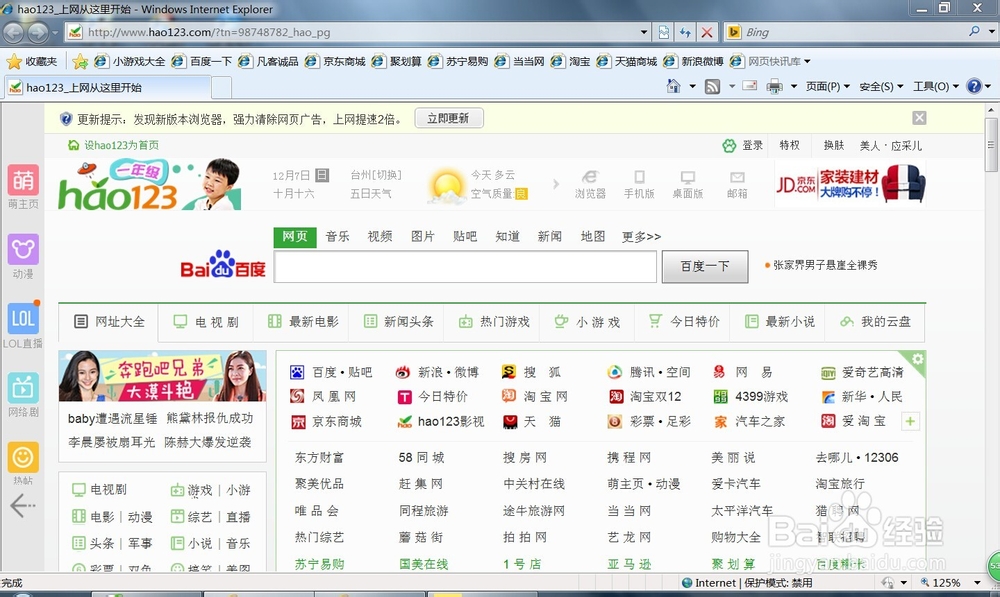Screen dimensions: 1000x597
Task: Click the Read Mail icon in command bar
Action: [749, 85]
